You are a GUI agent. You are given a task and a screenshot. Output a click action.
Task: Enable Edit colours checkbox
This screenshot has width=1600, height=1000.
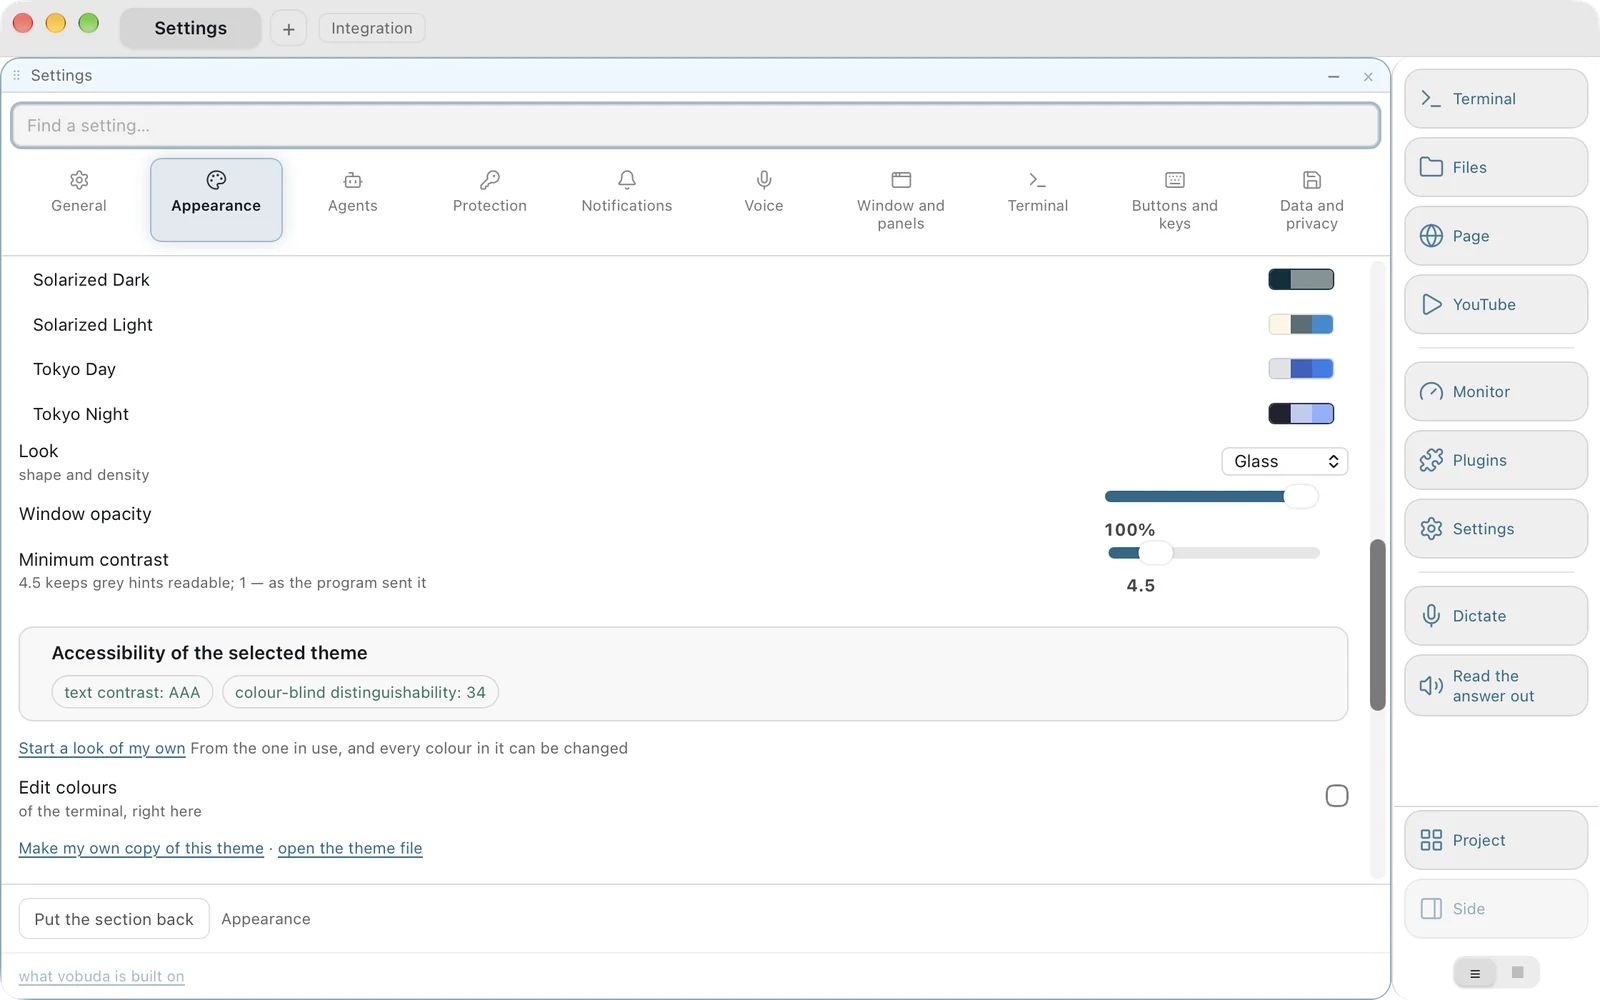pyautogui.click(x=1337, y=796)
